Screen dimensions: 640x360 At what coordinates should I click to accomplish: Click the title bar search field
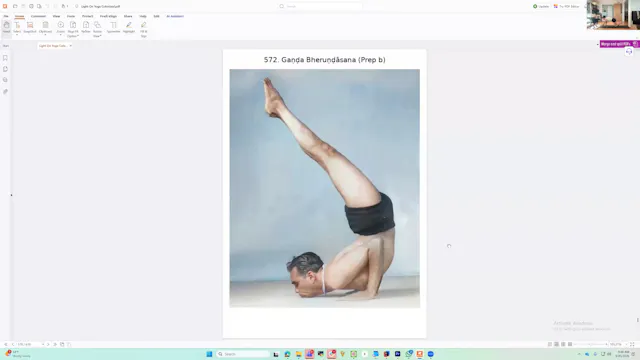click(320, 6)
